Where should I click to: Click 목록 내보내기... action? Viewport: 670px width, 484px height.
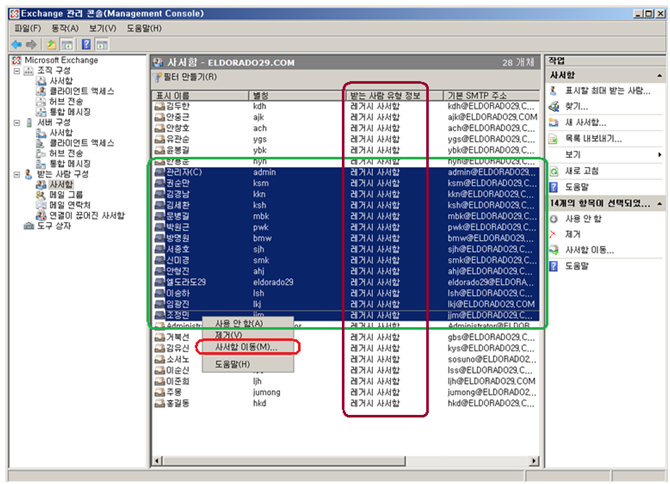593,139
